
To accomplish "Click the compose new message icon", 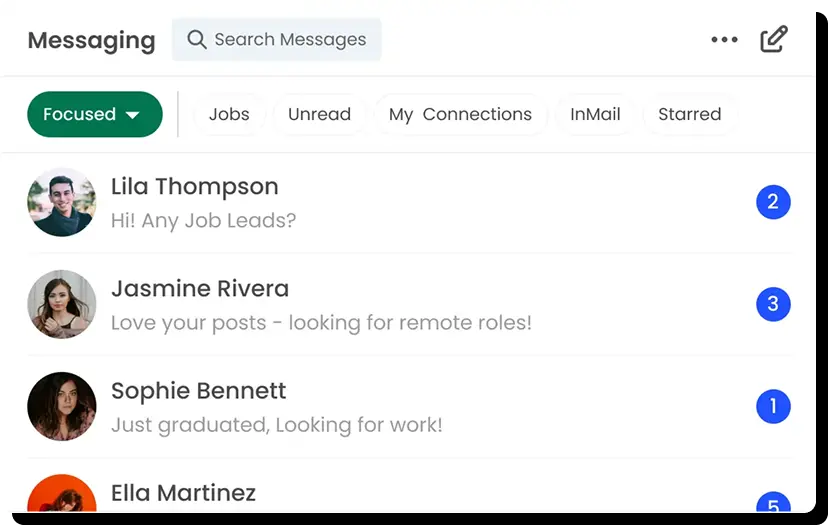I will (773, 40).
